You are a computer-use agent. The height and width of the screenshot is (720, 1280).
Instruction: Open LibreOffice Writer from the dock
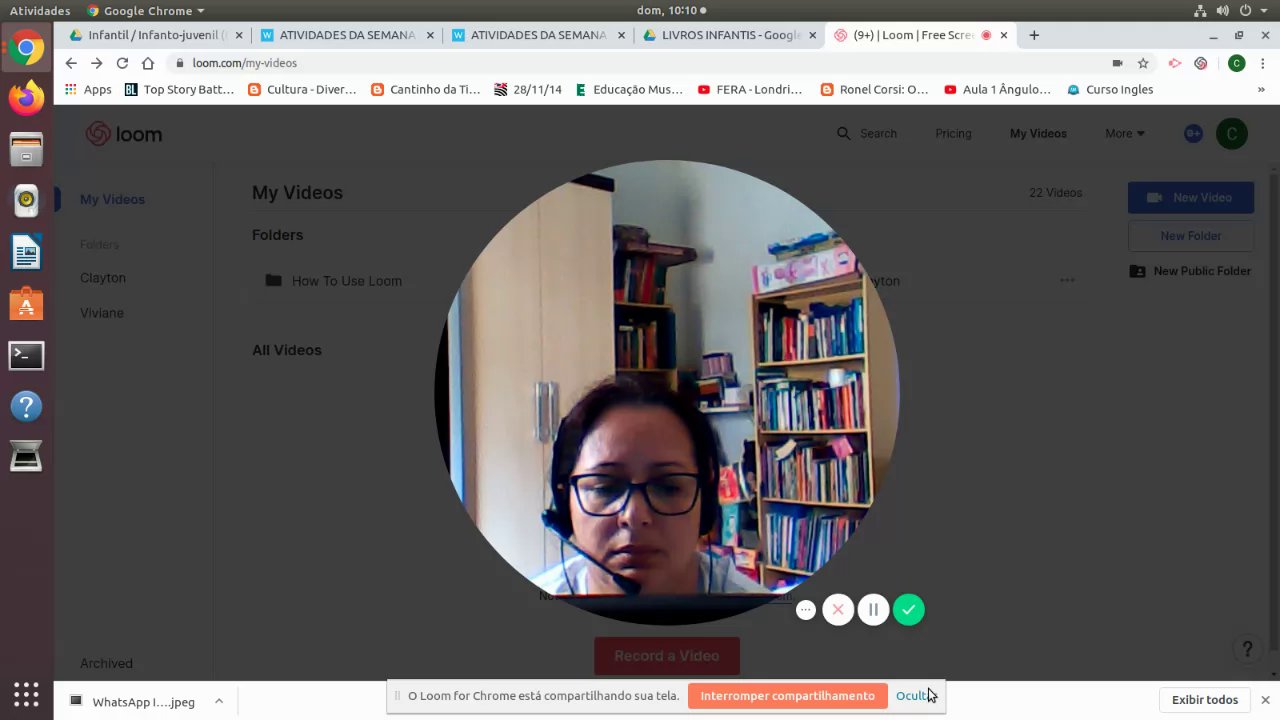27,252
